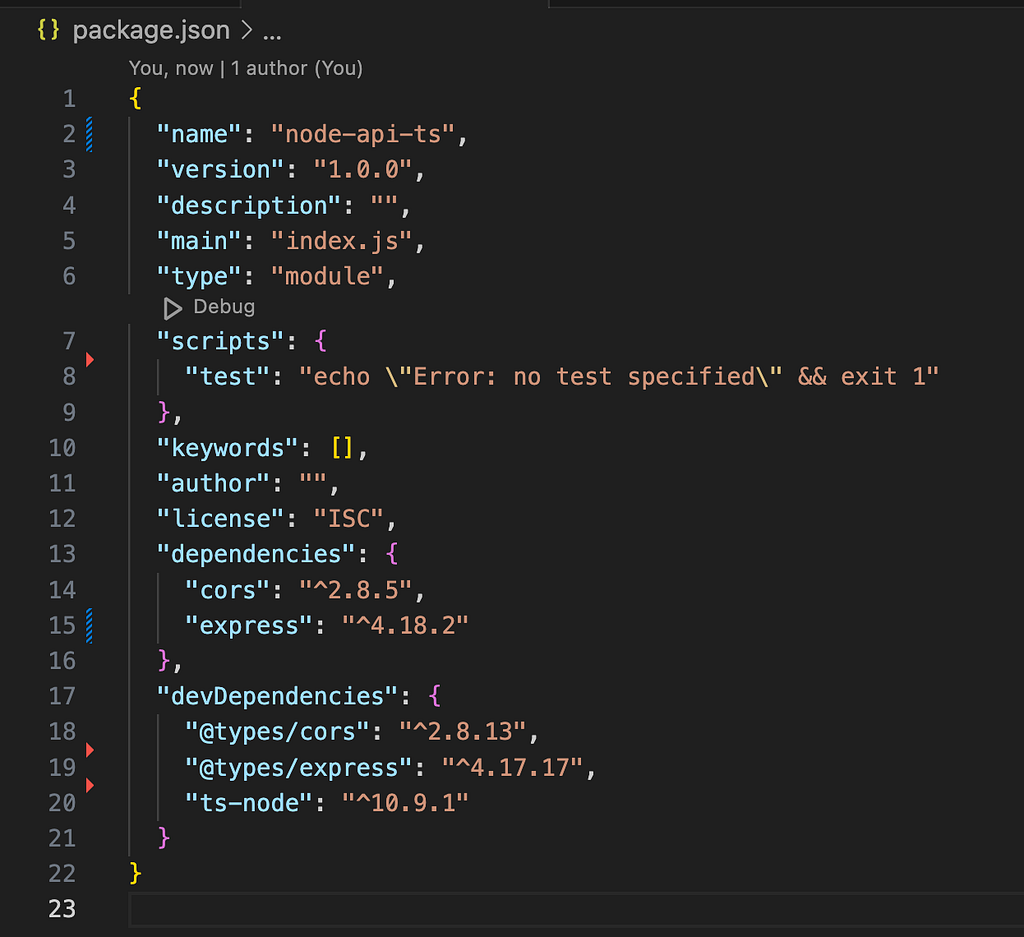This screenshot has width=1024, height=937.
Task: Open the breadcrumb ellipsis symbol picker
Action: [x=271, y=31]
